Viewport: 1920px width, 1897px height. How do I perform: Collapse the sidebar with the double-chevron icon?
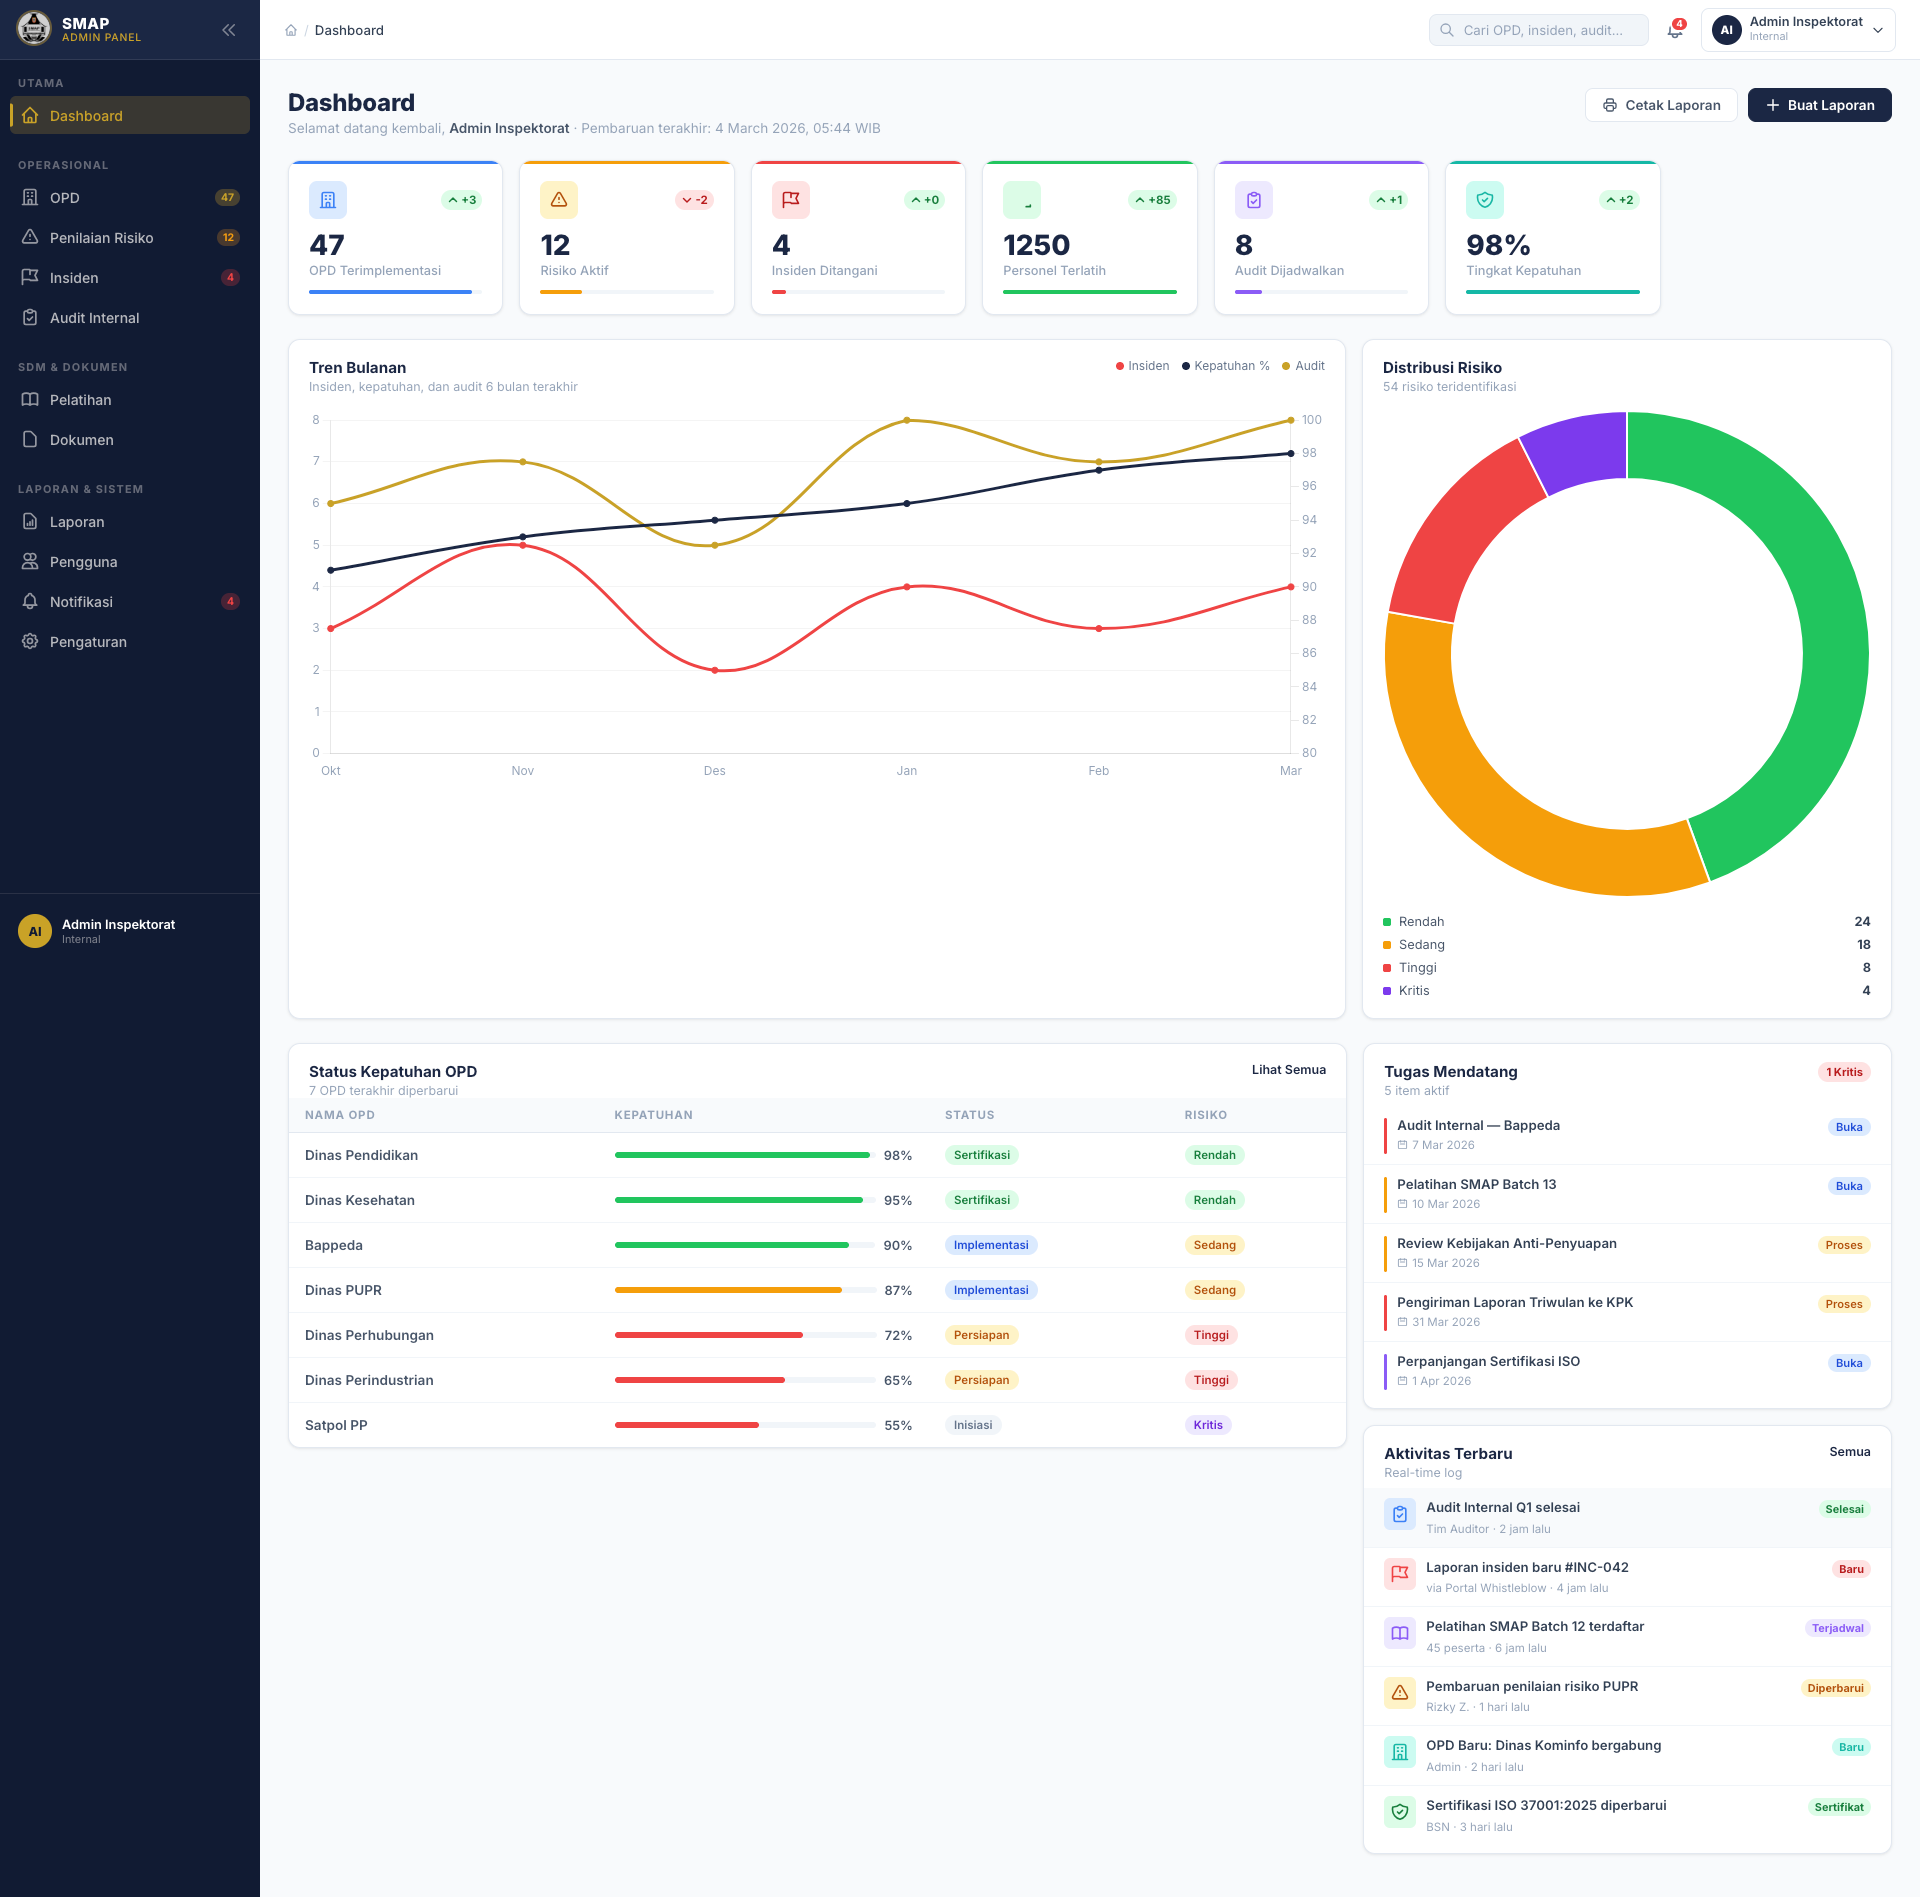pyautogui.click(x=229, y=30)
